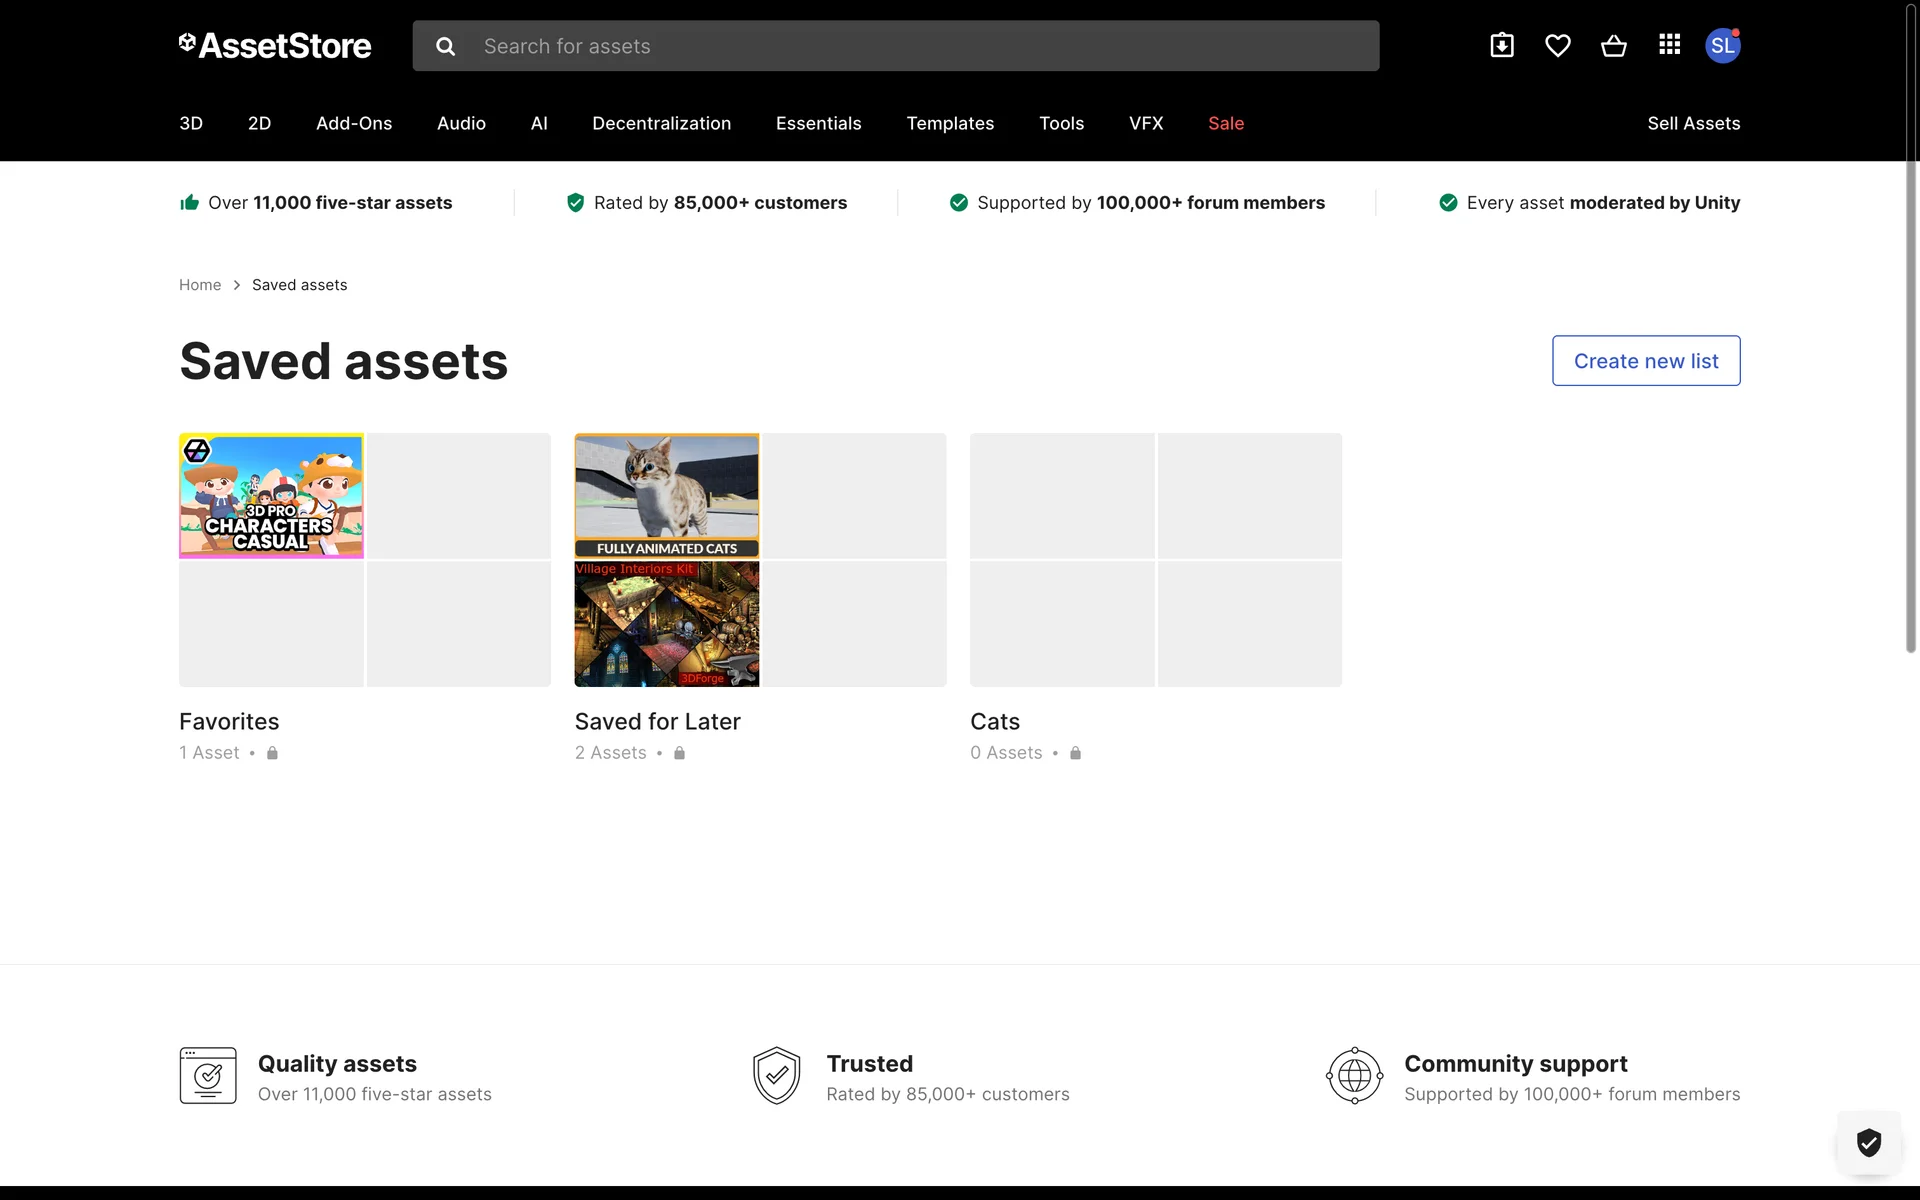Select the Sale menu item
Viewport: 1920px width, 1200px height.
pyautogui.click(x=1226, y=123)
